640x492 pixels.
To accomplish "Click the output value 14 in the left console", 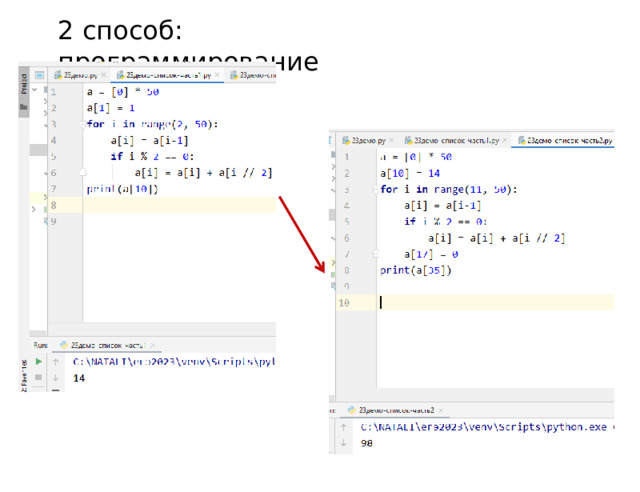I will (79, 378).
